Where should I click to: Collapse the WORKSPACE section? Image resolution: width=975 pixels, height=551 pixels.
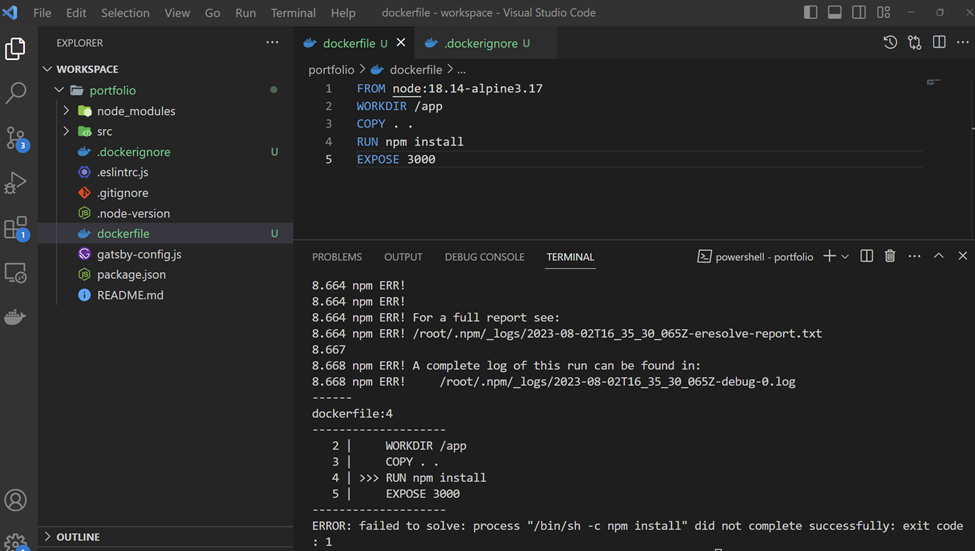[x=47, y=69]
